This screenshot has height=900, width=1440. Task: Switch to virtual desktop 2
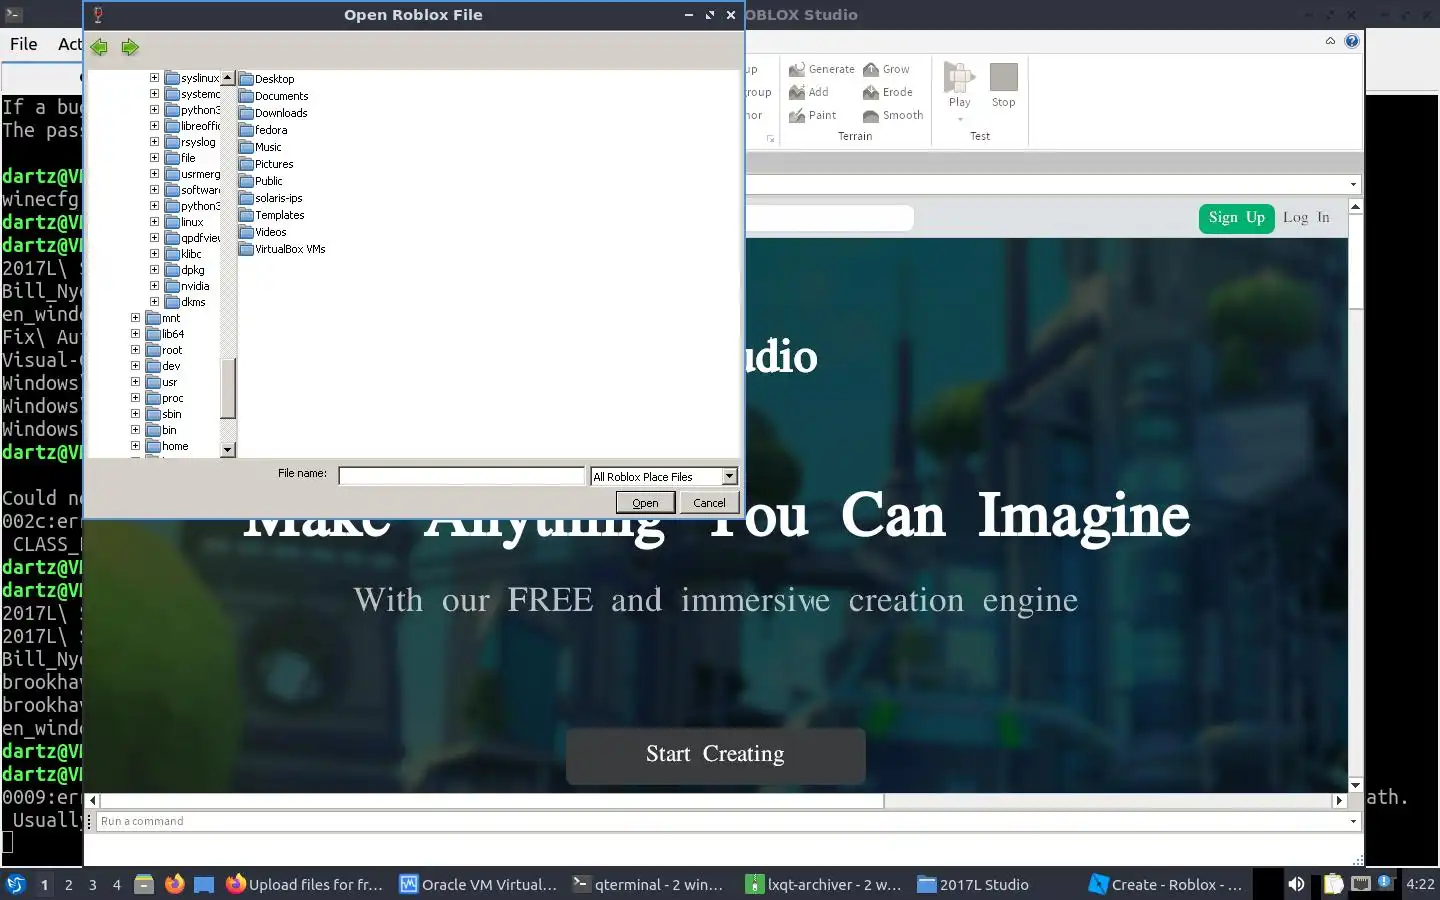[68, 884]
